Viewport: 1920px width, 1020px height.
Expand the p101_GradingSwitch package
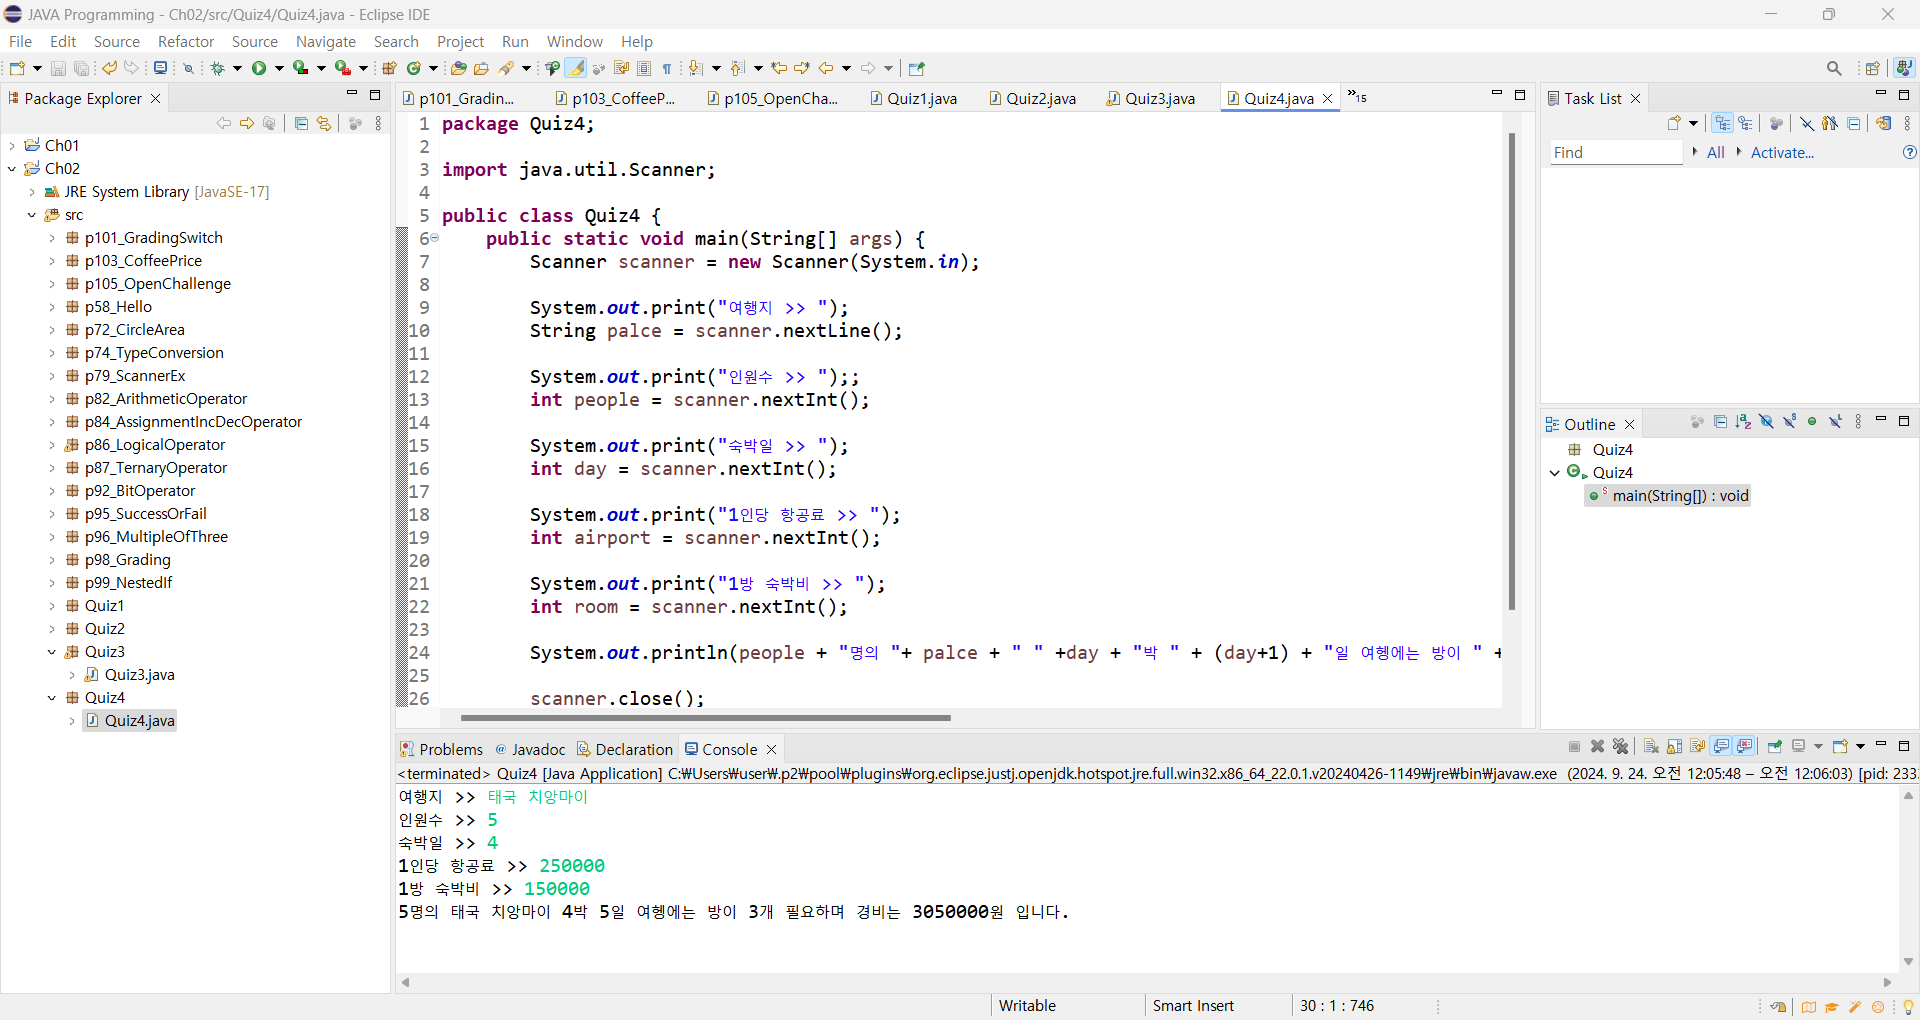tap(52, 238)
